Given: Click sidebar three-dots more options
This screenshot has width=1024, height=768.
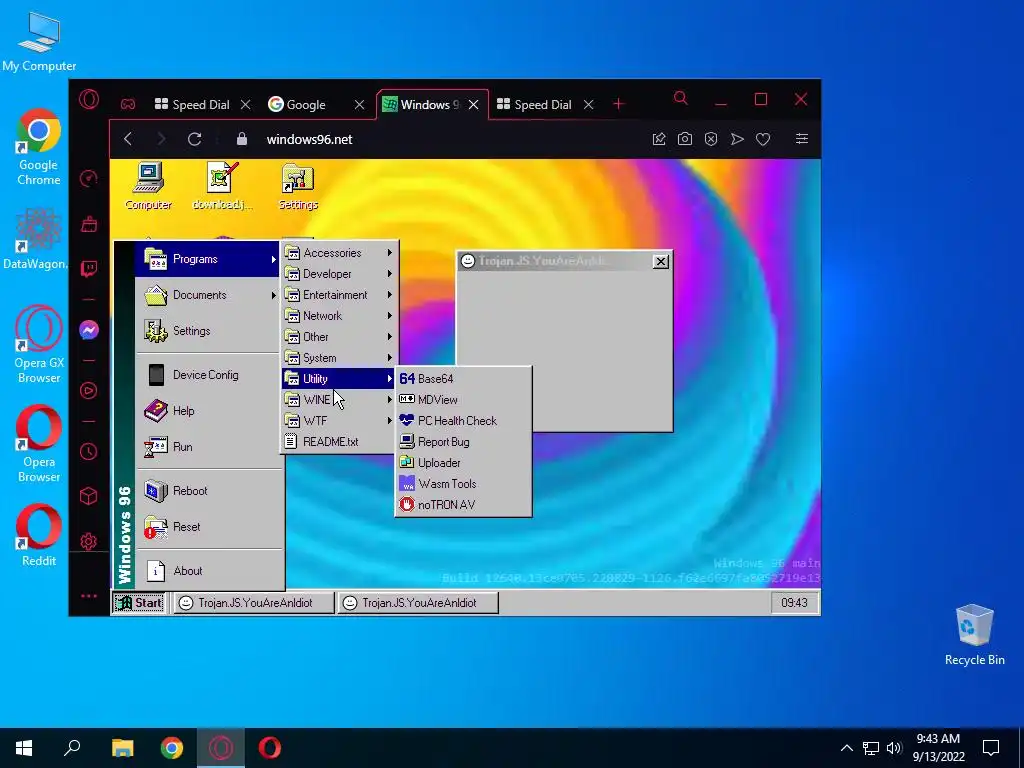Looking at the screenshot, I should tap(89, 596).
